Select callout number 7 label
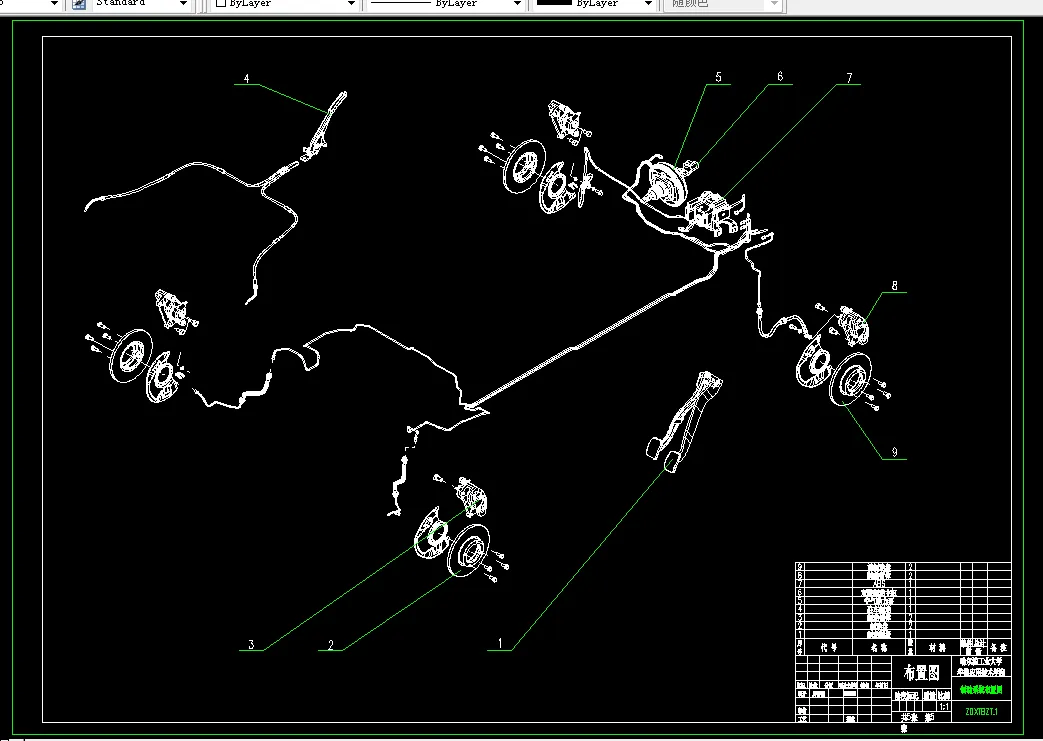 pos(849,78)
